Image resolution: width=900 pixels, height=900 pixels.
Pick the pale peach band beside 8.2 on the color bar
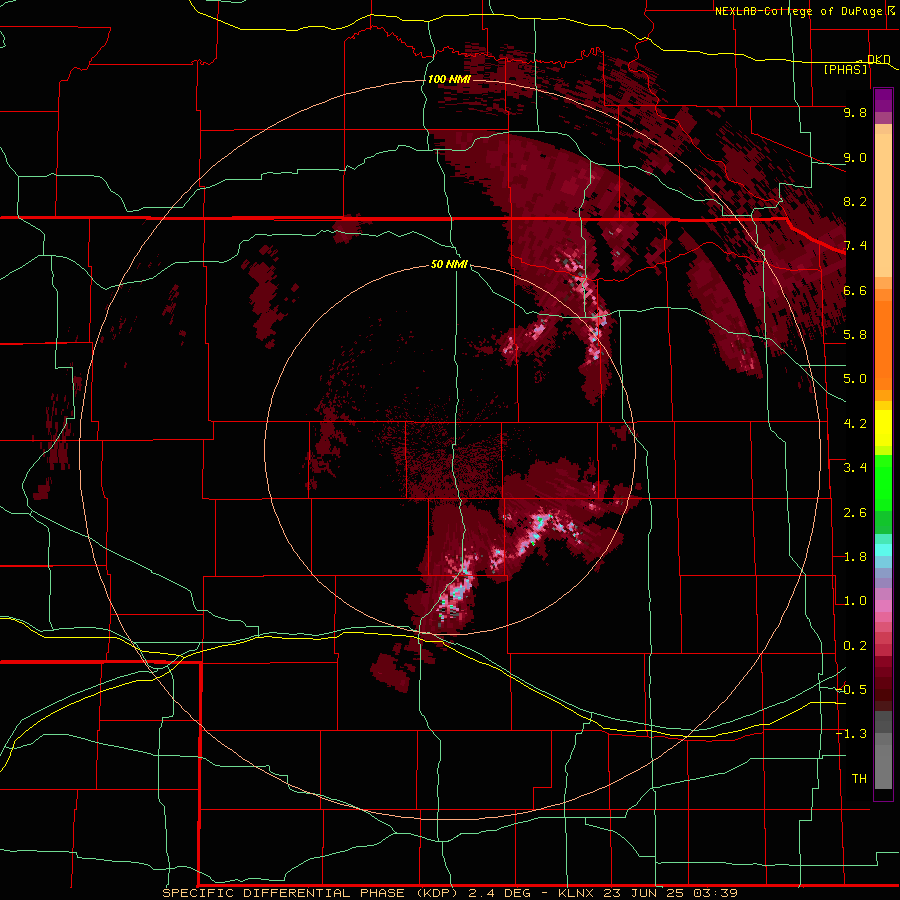click(x=883, y=205)
